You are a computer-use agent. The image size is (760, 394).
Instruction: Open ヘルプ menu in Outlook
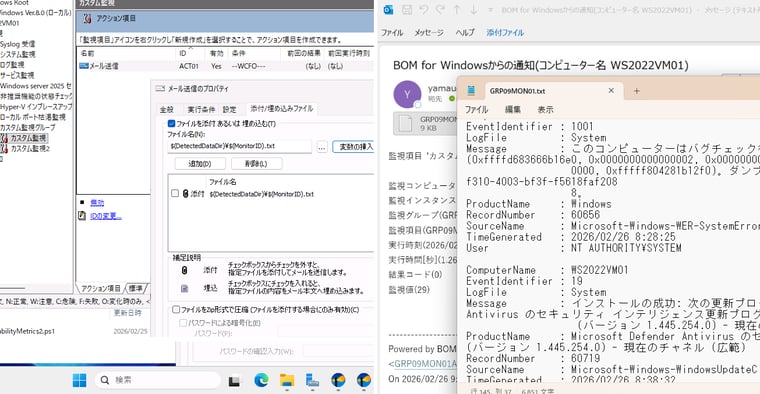[465, 32]
